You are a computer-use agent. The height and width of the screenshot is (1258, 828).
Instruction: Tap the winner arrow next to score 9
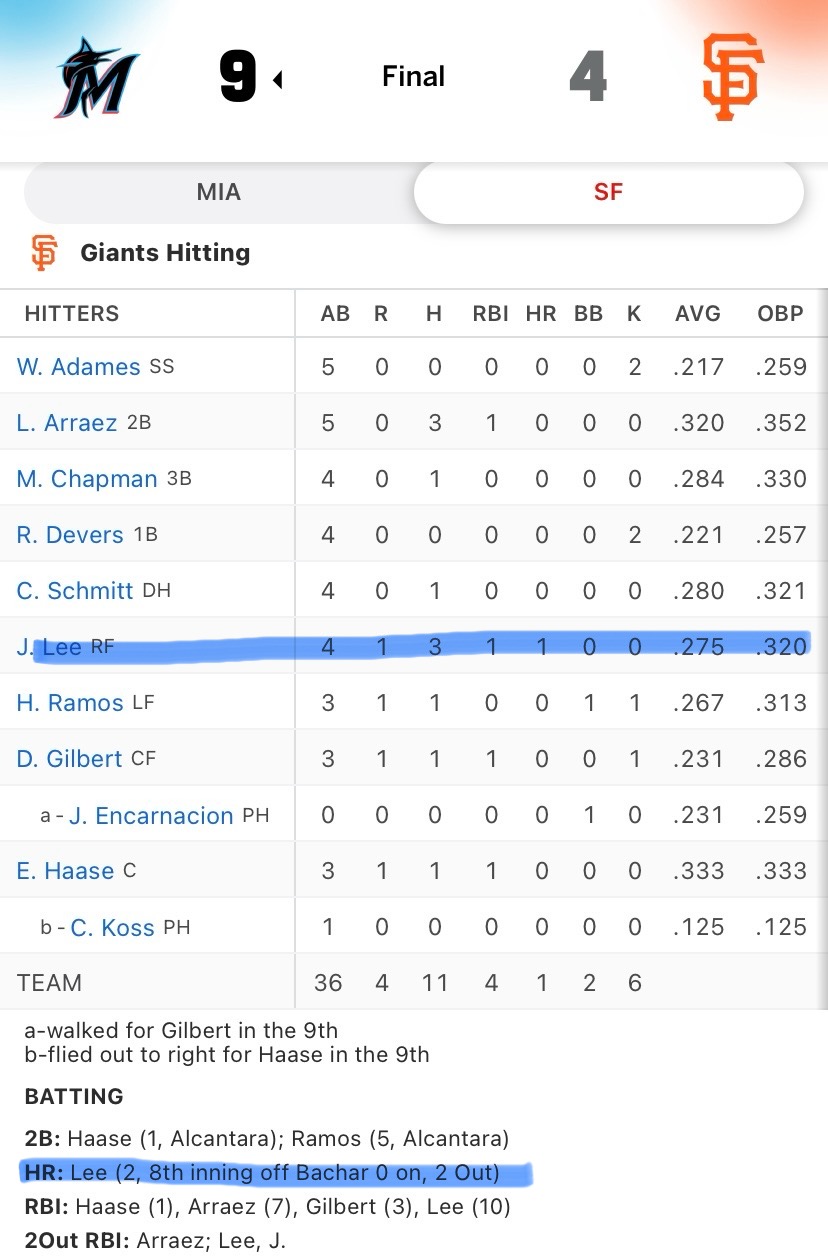click(x=277, y=80)
